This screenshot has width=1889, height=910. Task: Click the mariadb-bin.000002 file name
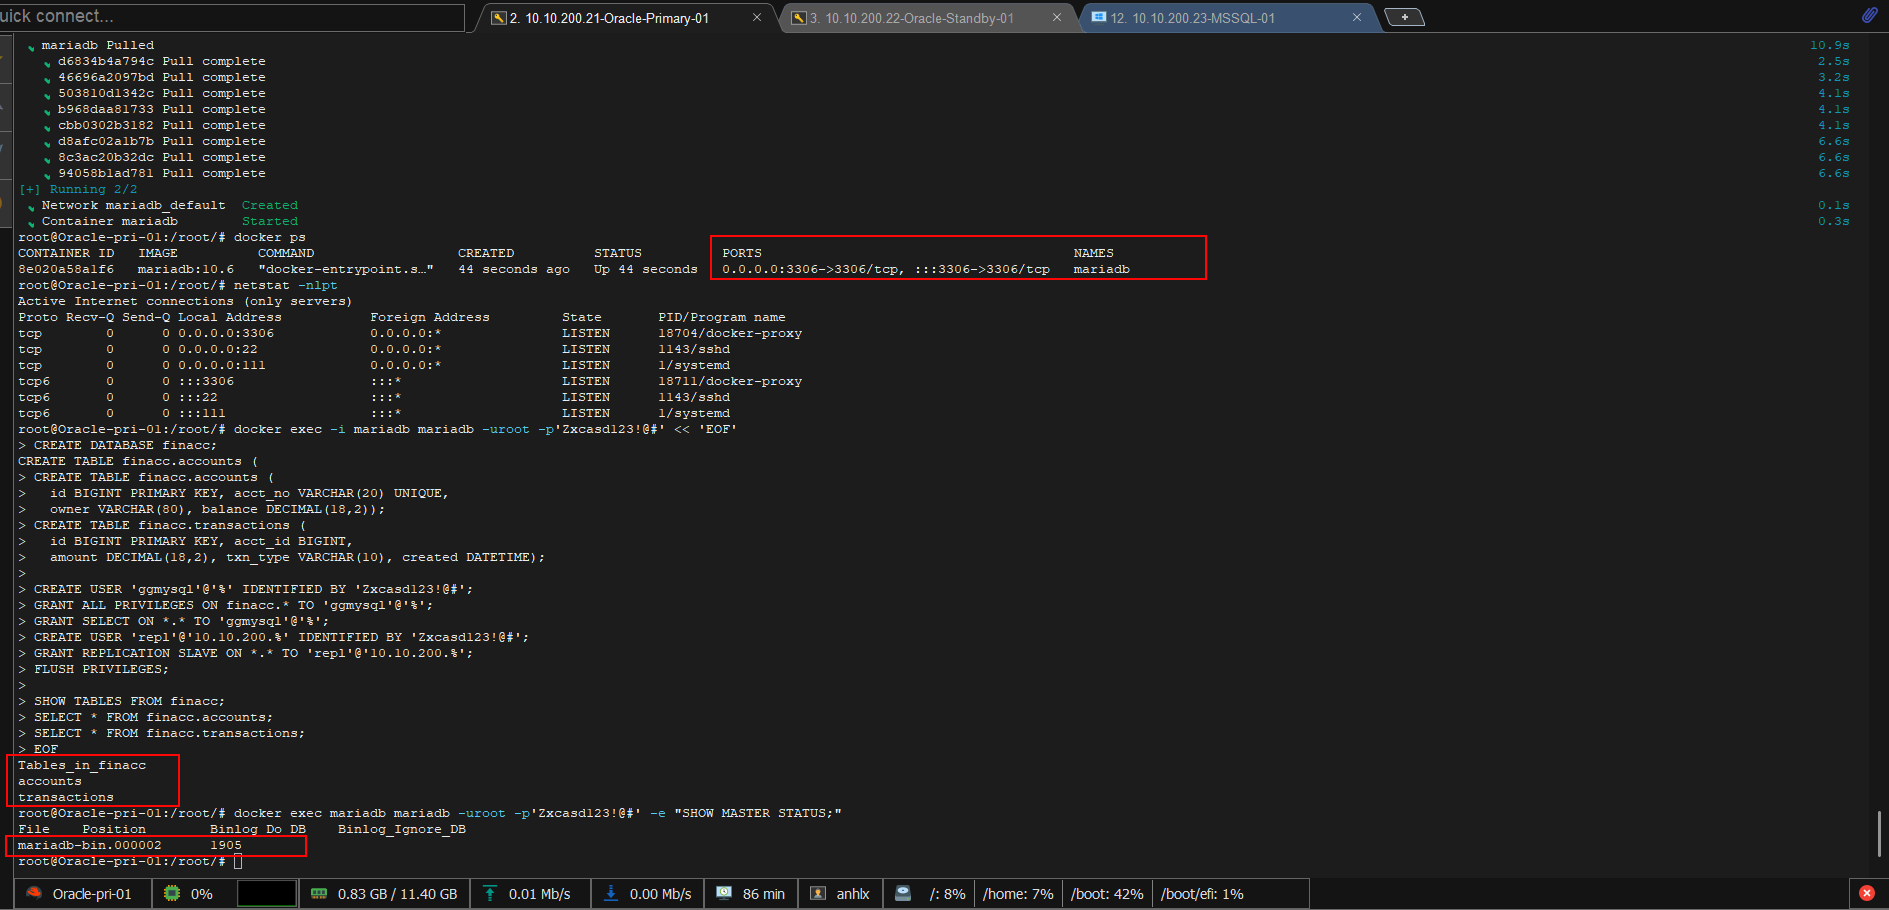(89, 845)
